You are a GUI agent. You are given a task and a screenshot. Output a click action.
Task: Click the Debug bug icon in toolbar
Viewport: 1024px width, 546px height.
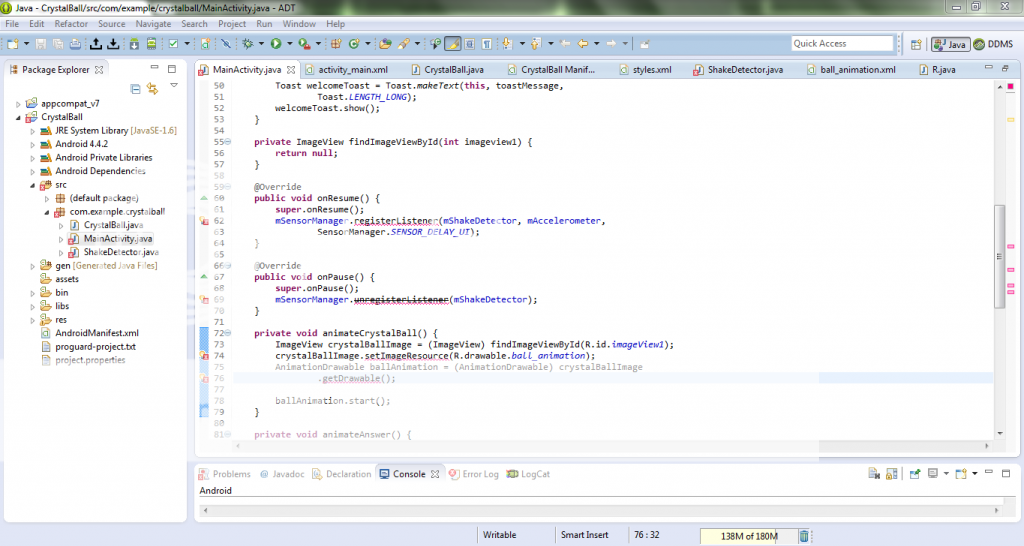tap(247, 44)
